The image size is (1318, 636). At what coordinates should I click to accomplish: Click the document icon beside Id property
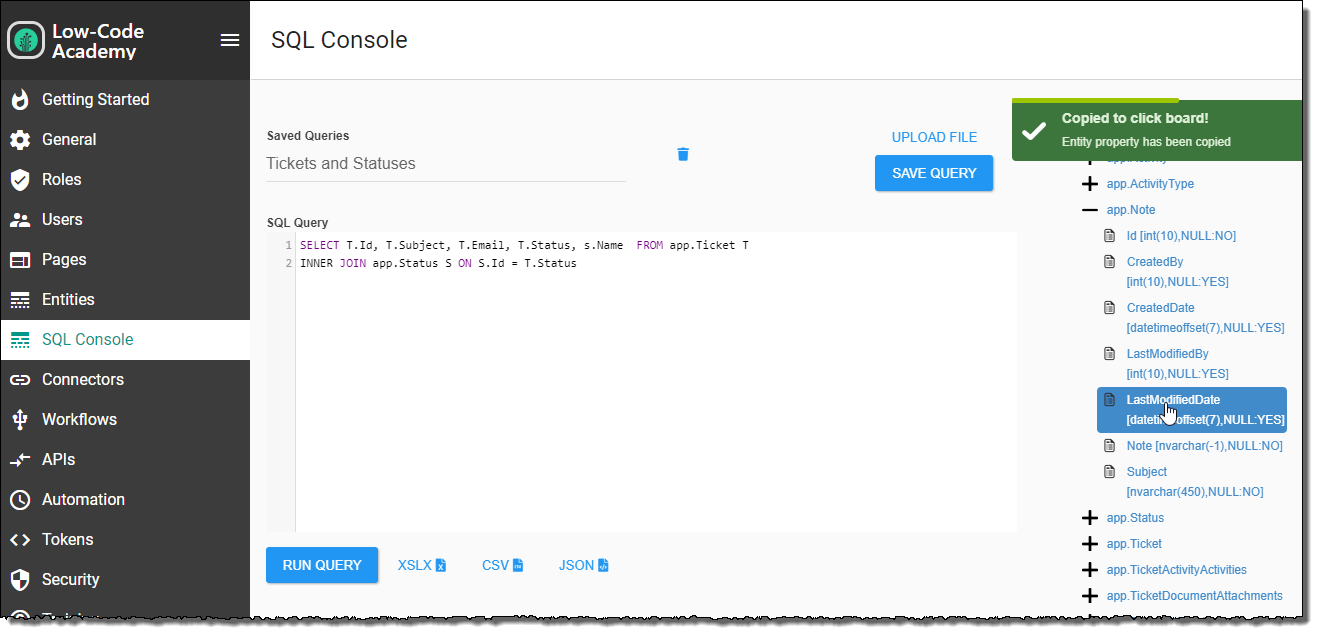point(1109,236)
